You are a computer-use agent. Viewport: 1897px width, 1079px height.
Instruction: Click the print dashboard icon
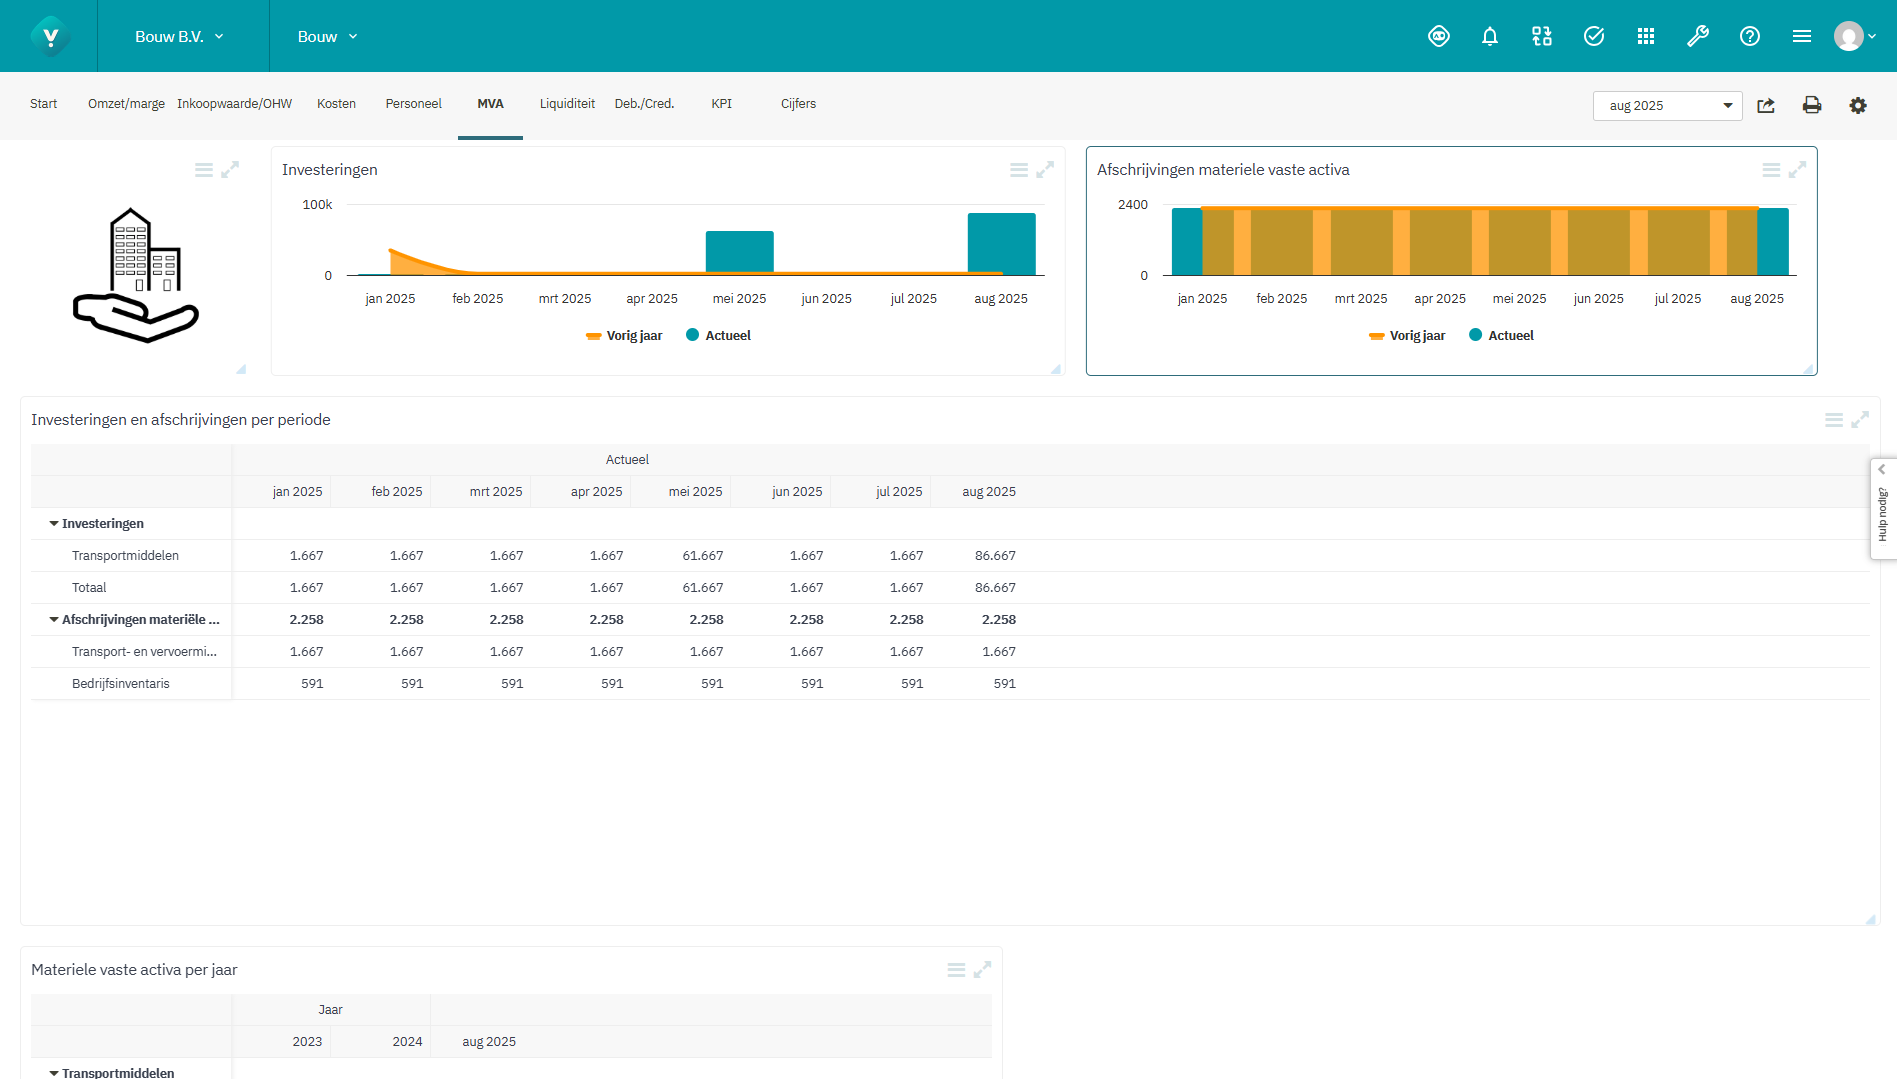point(1811,106)
